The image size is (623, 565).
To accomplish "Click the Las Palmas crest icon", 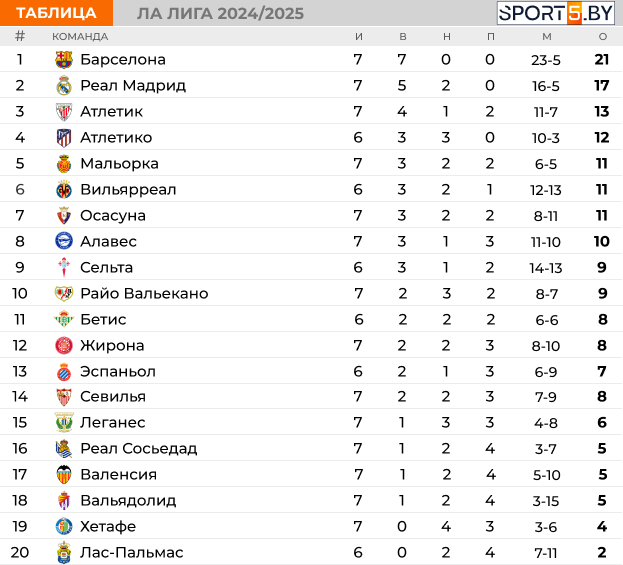I will [64, 553].
